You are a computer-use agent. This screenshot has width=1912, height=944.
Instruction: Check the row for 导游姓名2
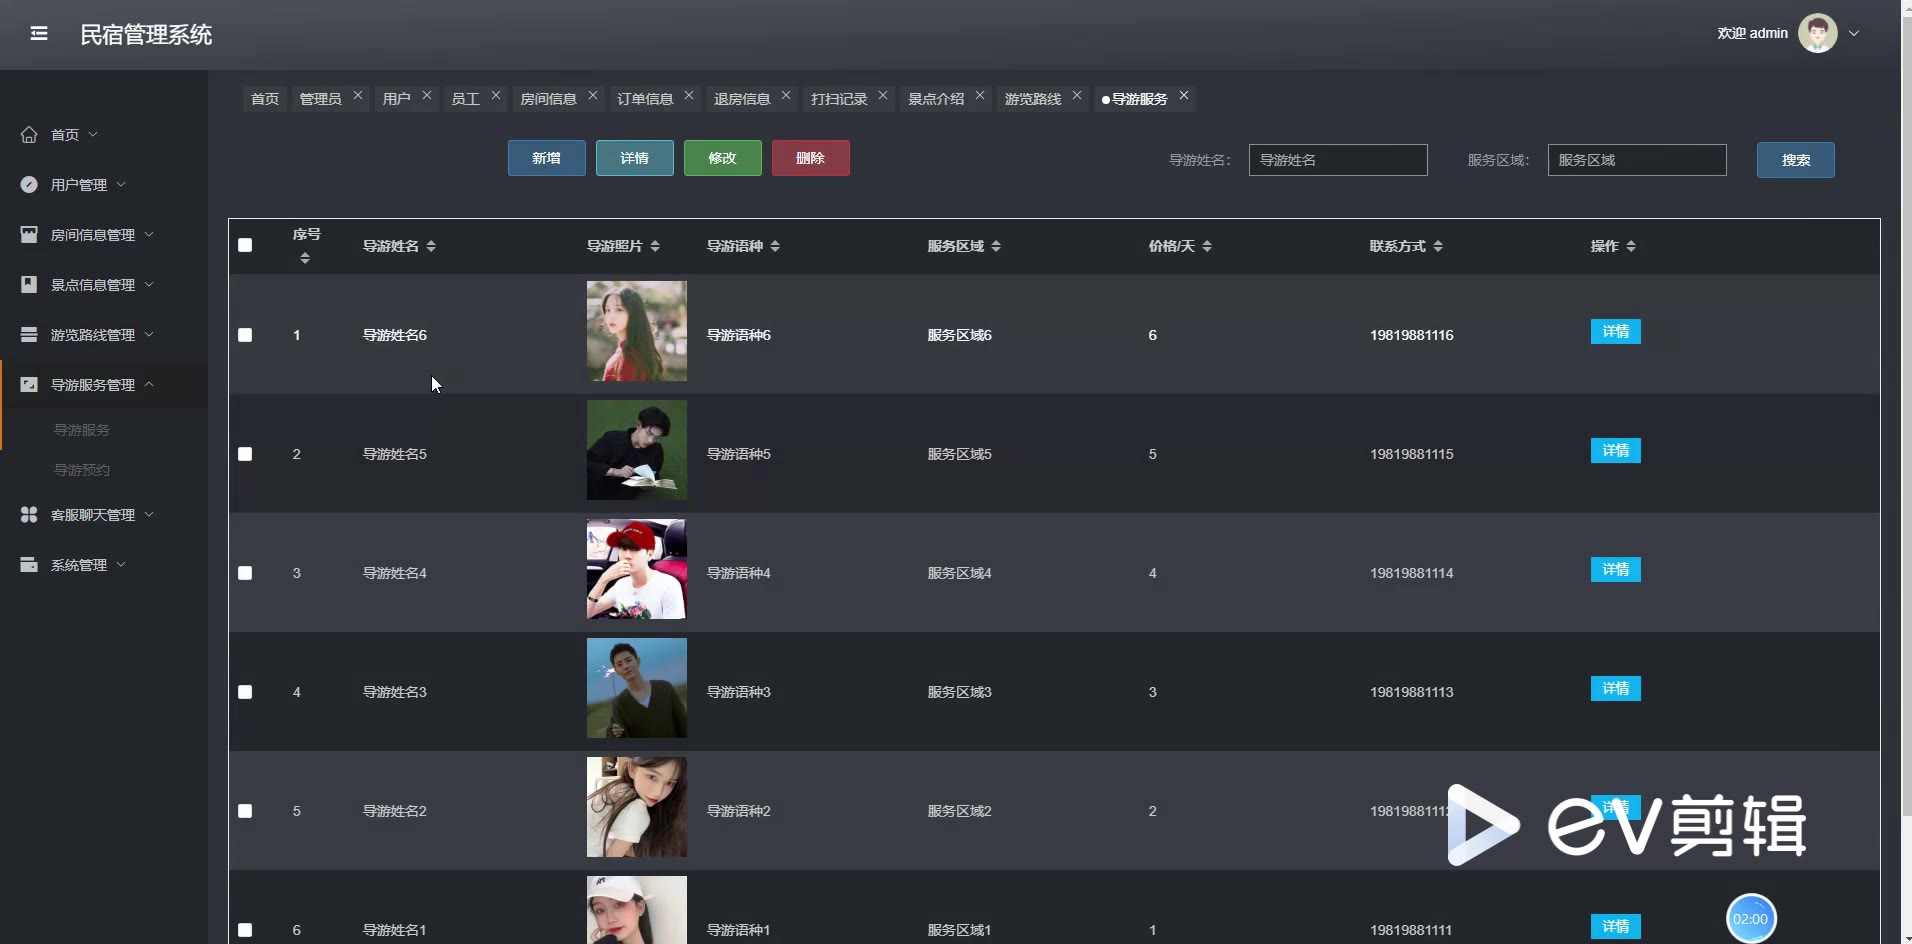(x=245, y=811)
